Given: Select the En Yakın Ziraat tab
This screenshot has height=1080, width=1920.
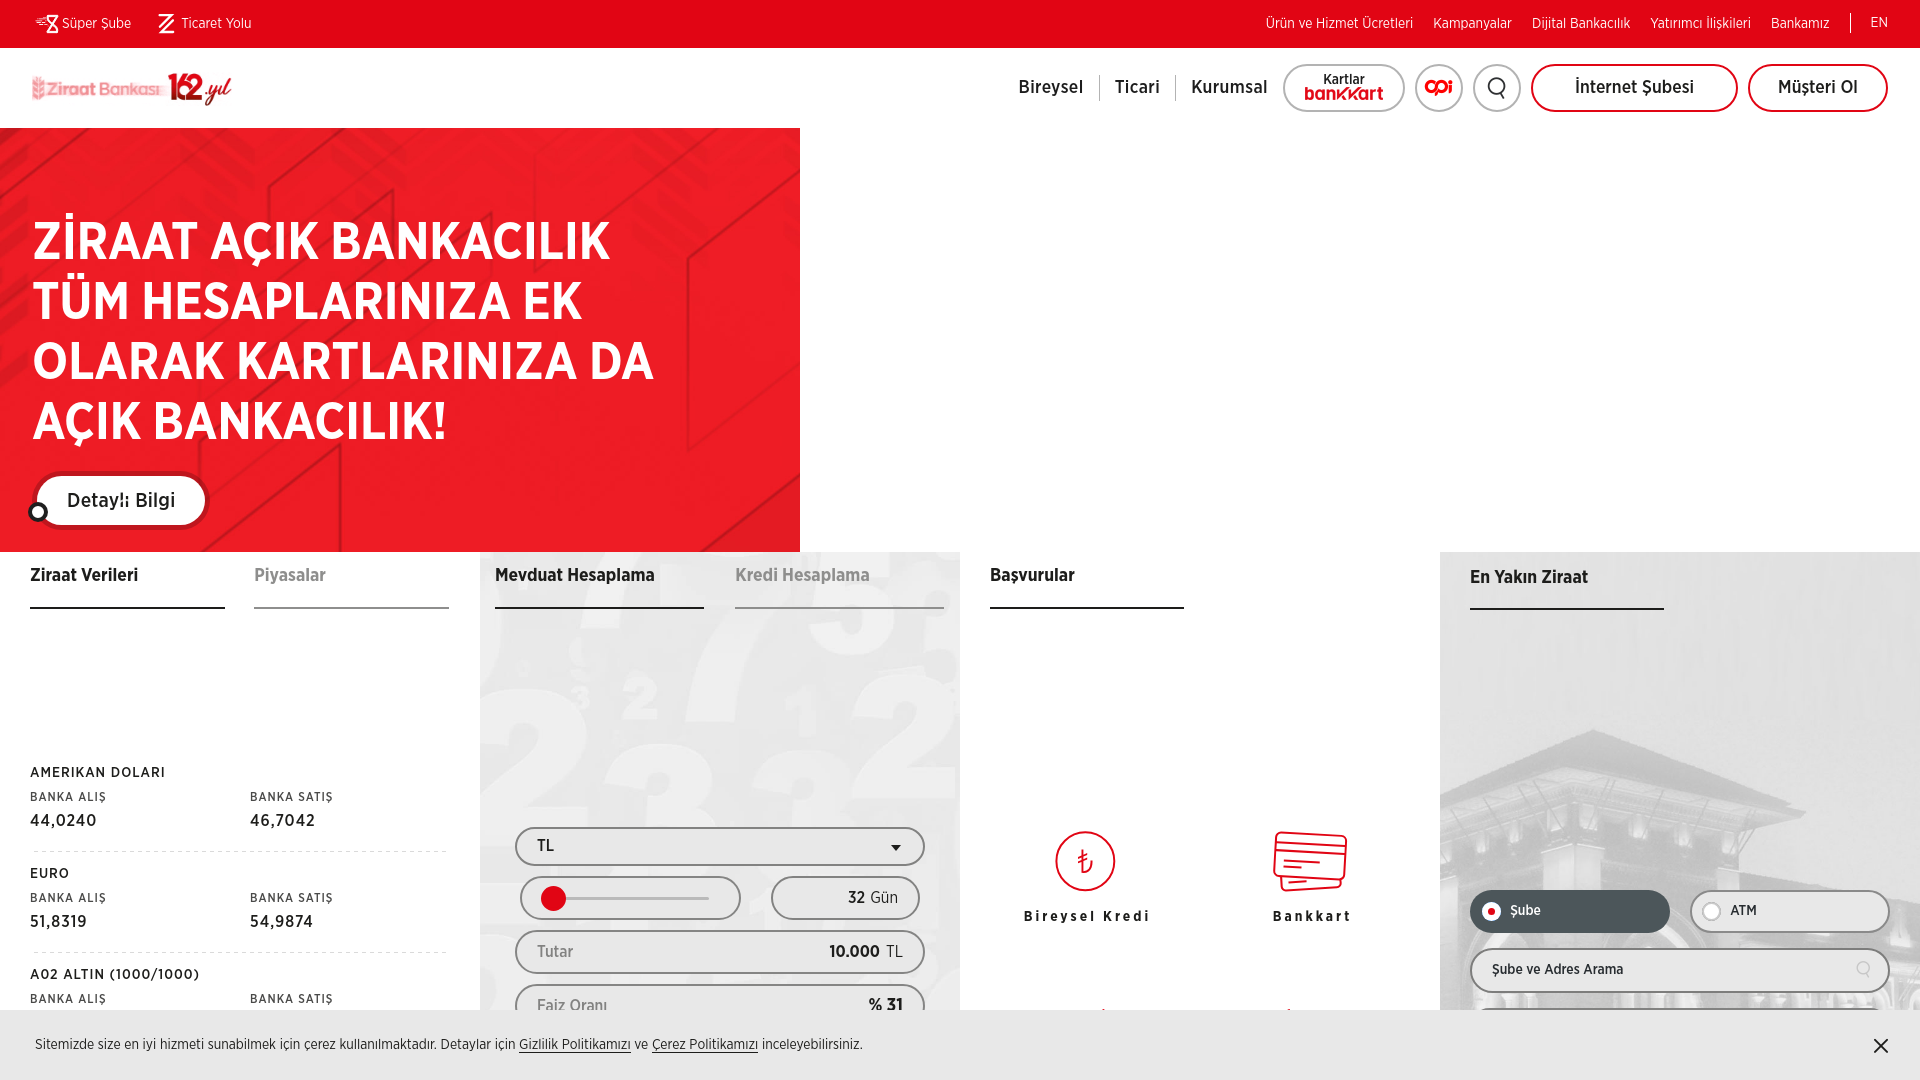Looking at the screenshot, I should point(1567,578).
